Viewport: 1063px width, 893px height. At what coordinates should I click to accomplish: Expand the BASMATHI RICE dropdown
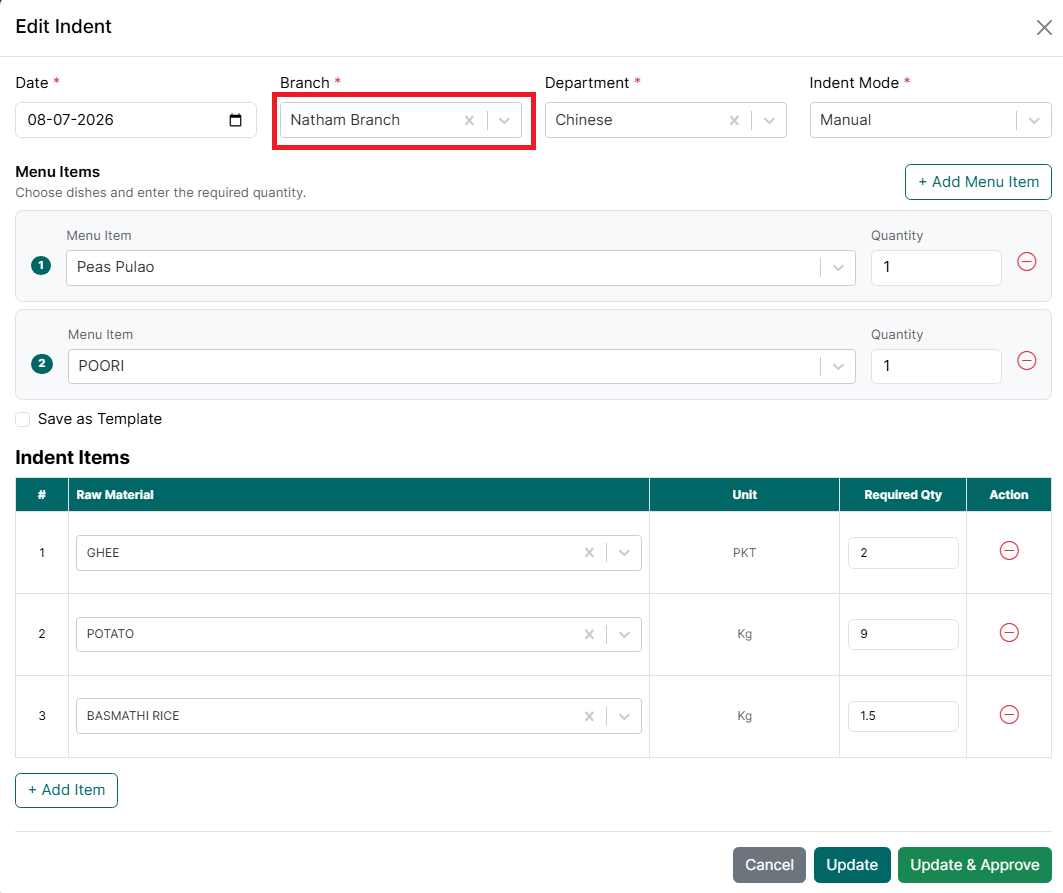coord(624,716)
